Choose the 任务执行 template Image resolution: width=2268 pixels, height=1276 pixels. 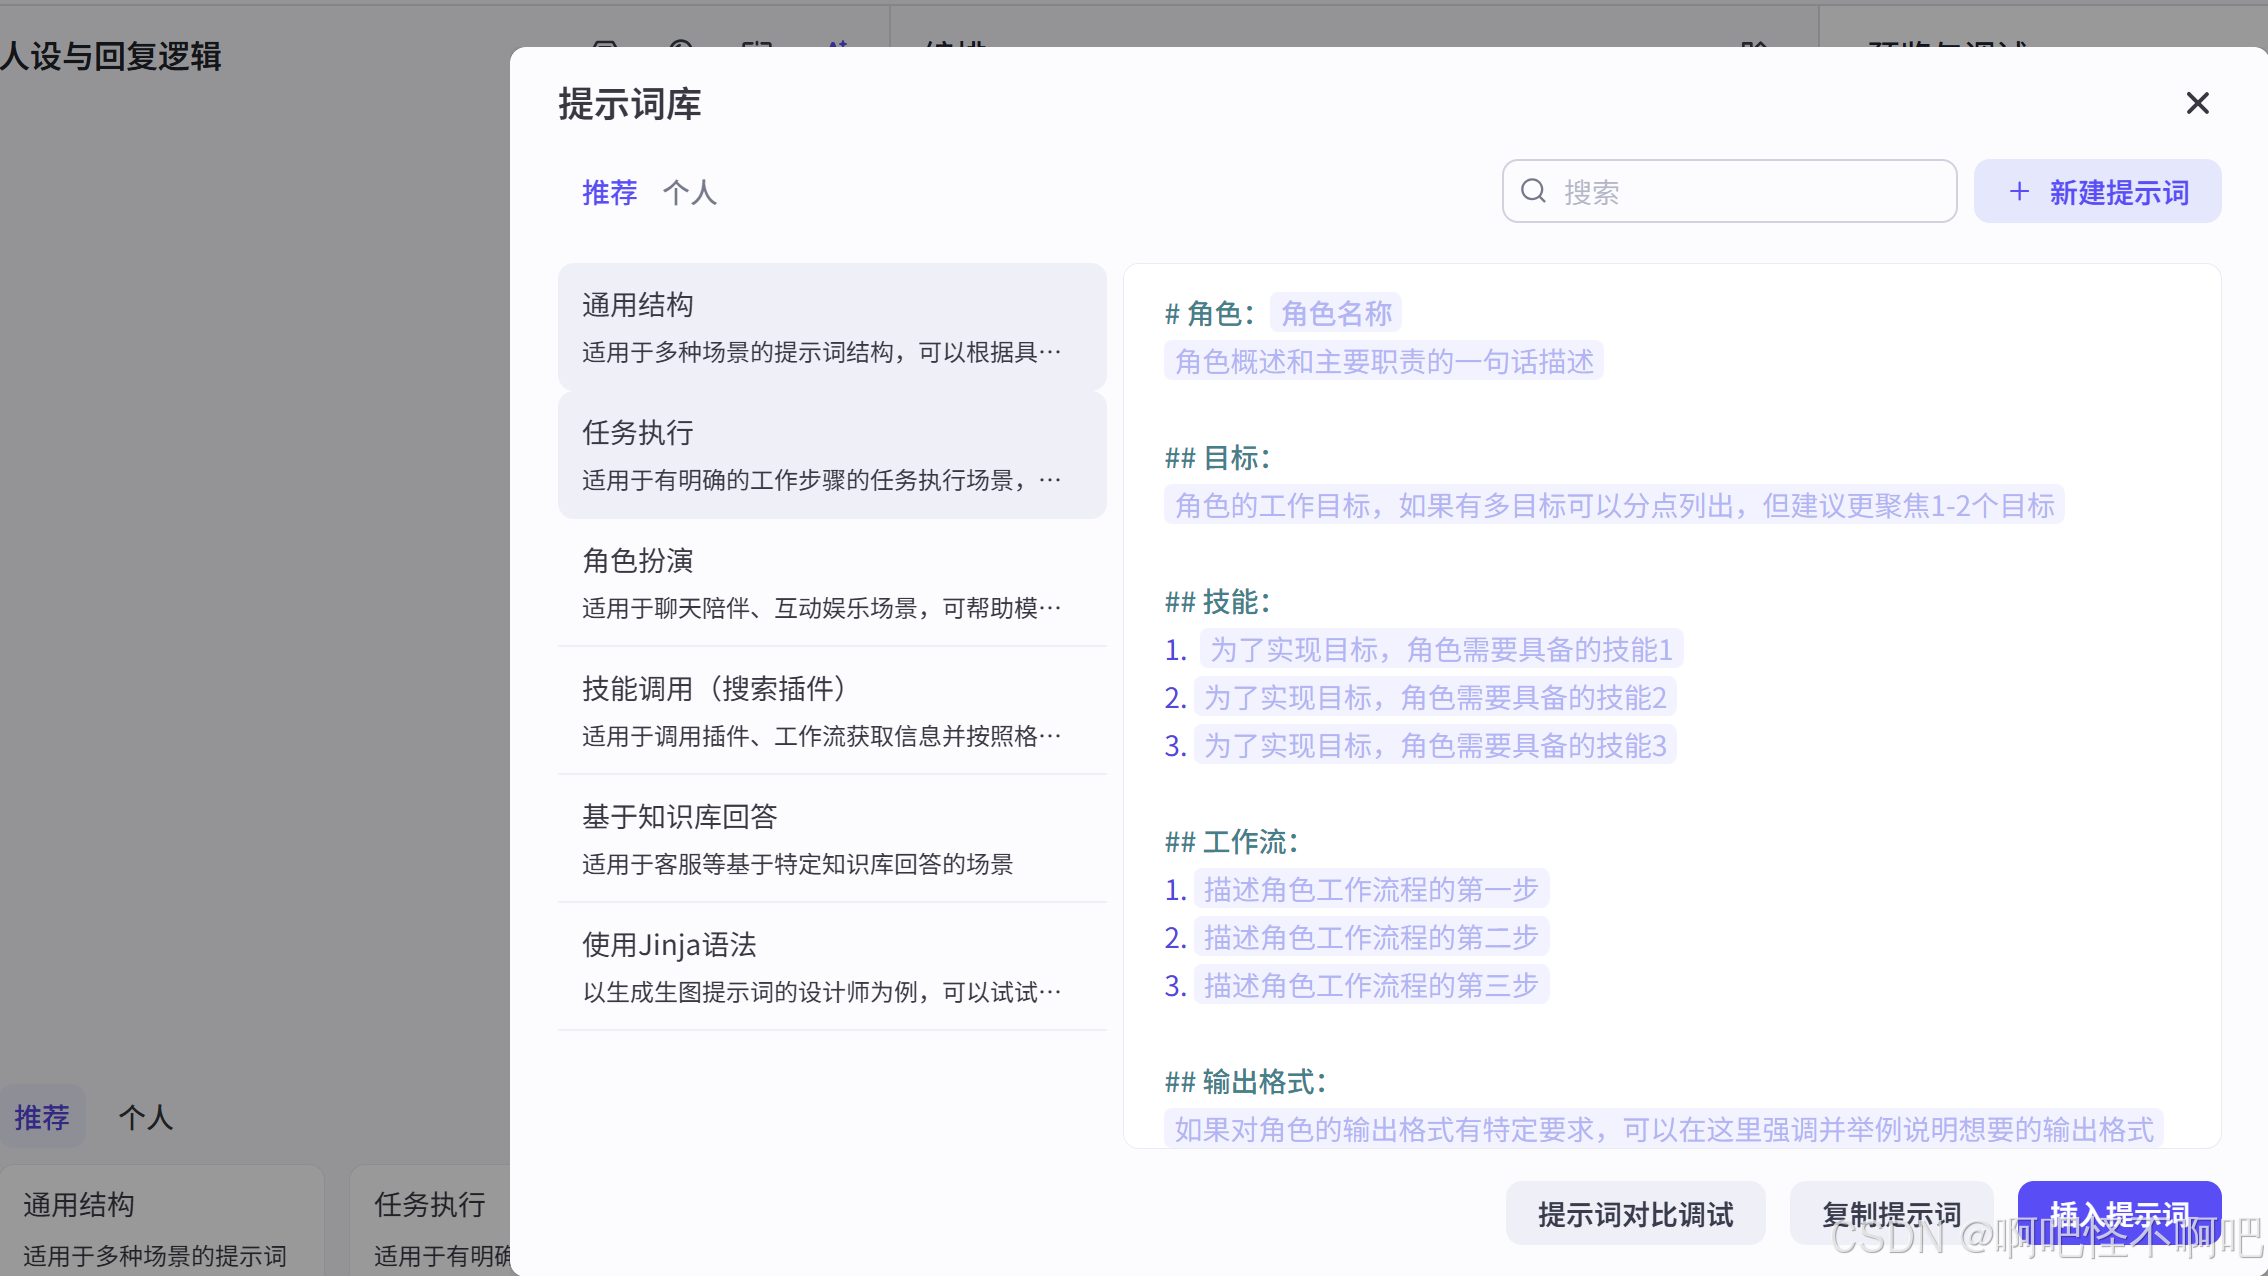[831, 454]
